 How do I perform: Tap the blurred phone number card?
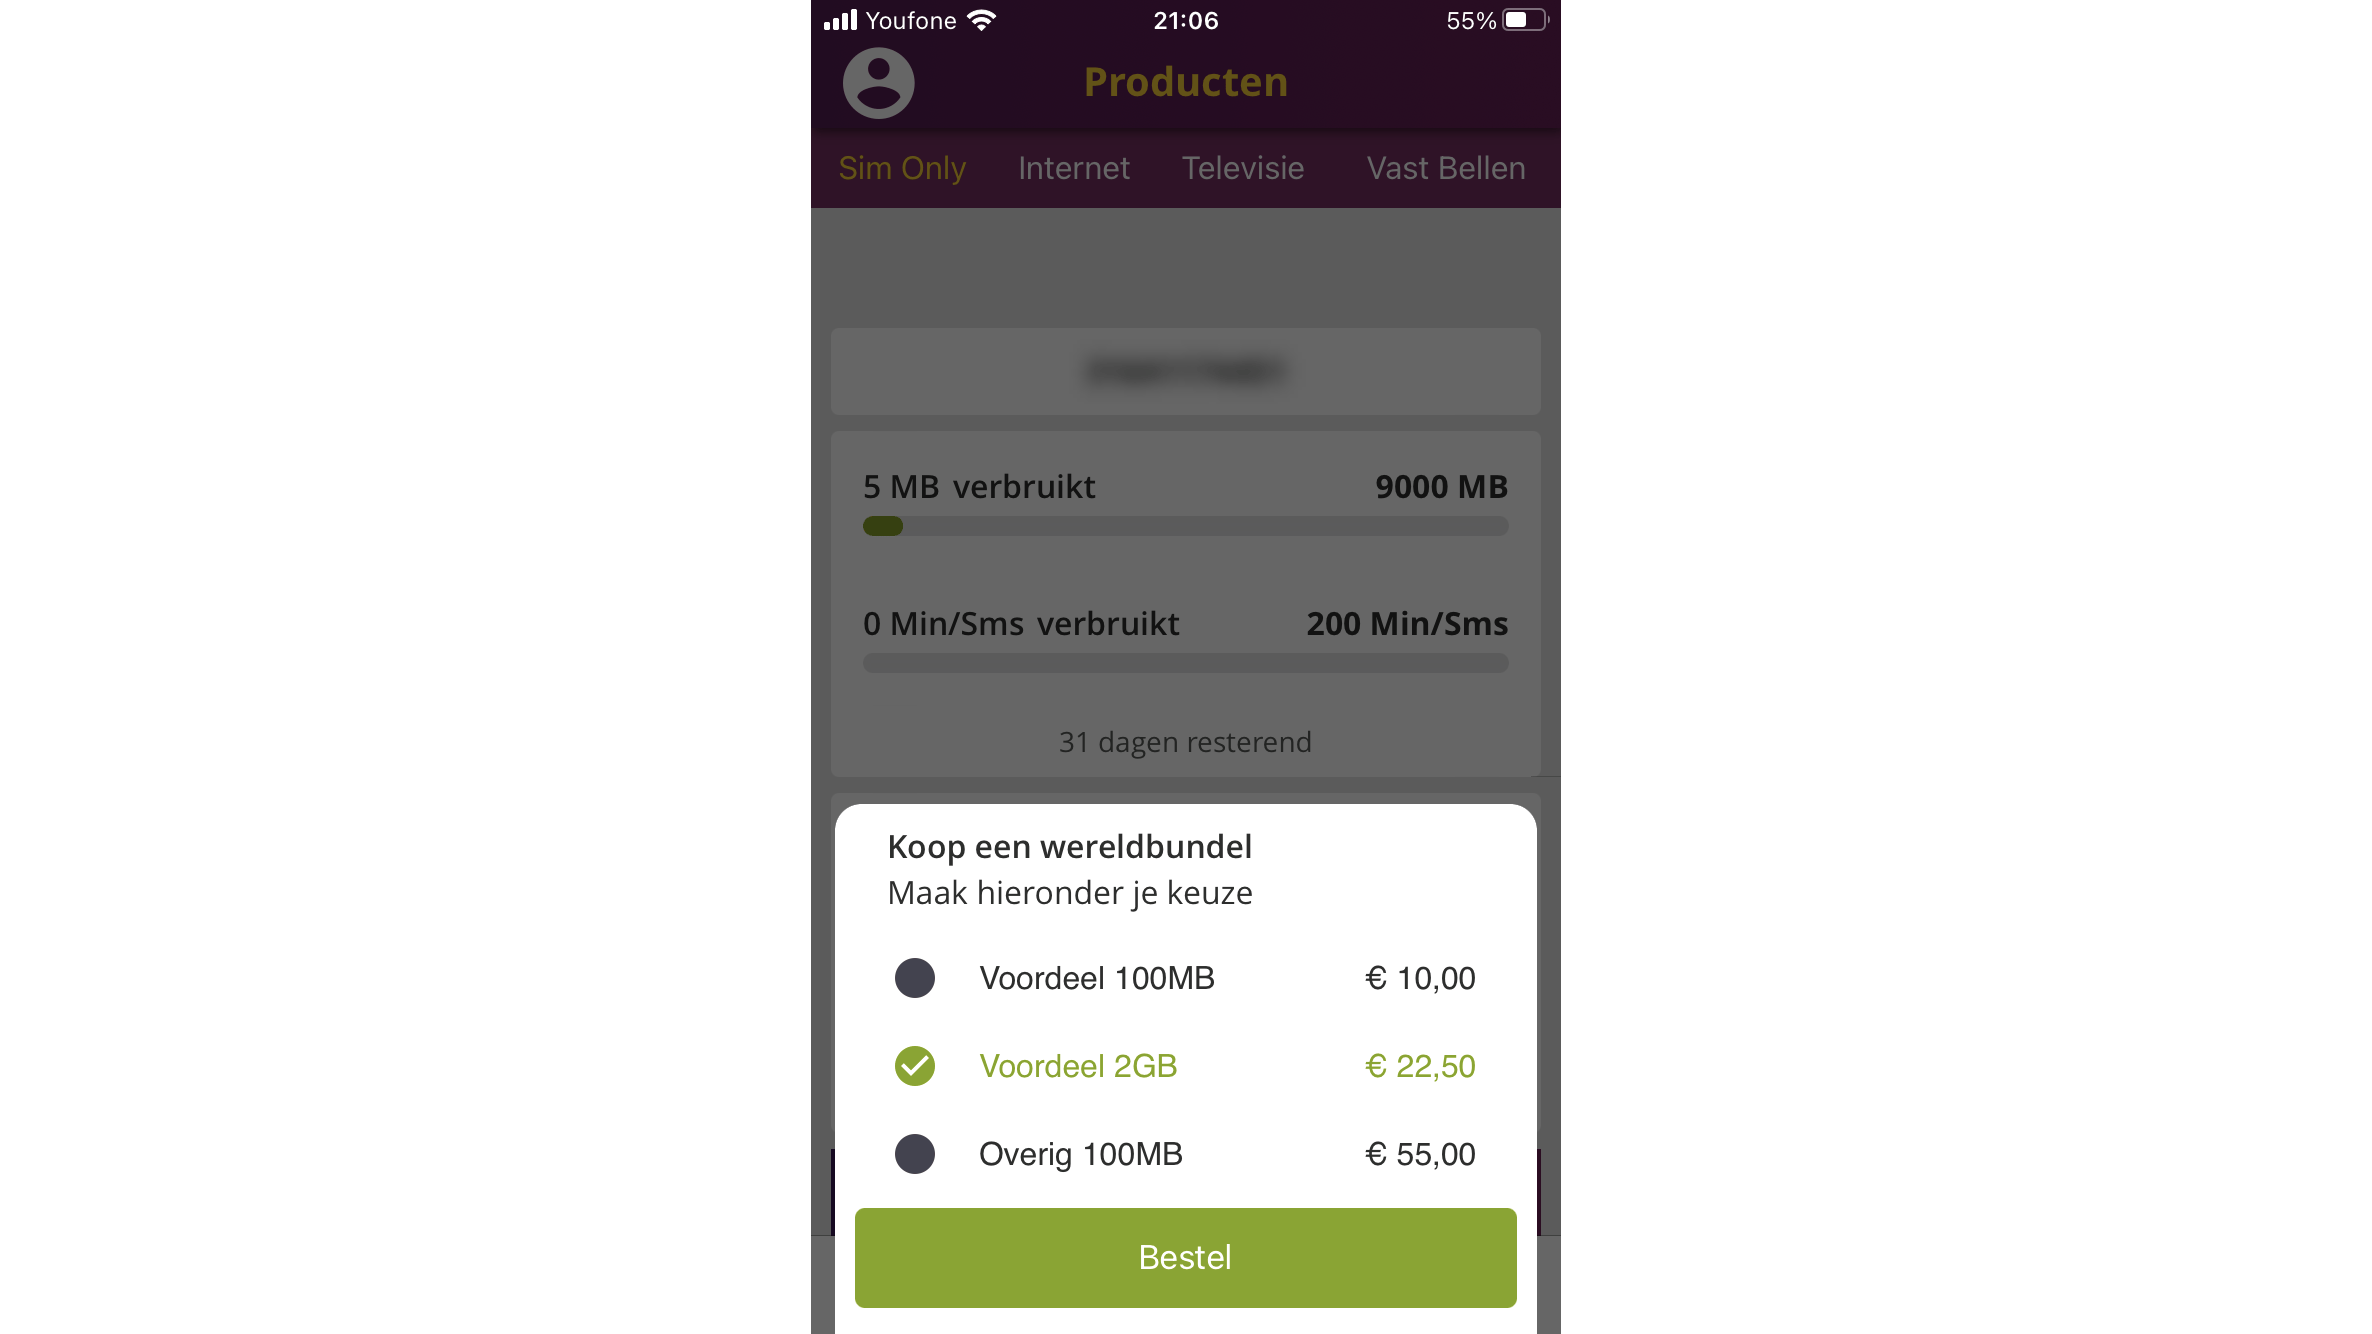coord(1185,371)
